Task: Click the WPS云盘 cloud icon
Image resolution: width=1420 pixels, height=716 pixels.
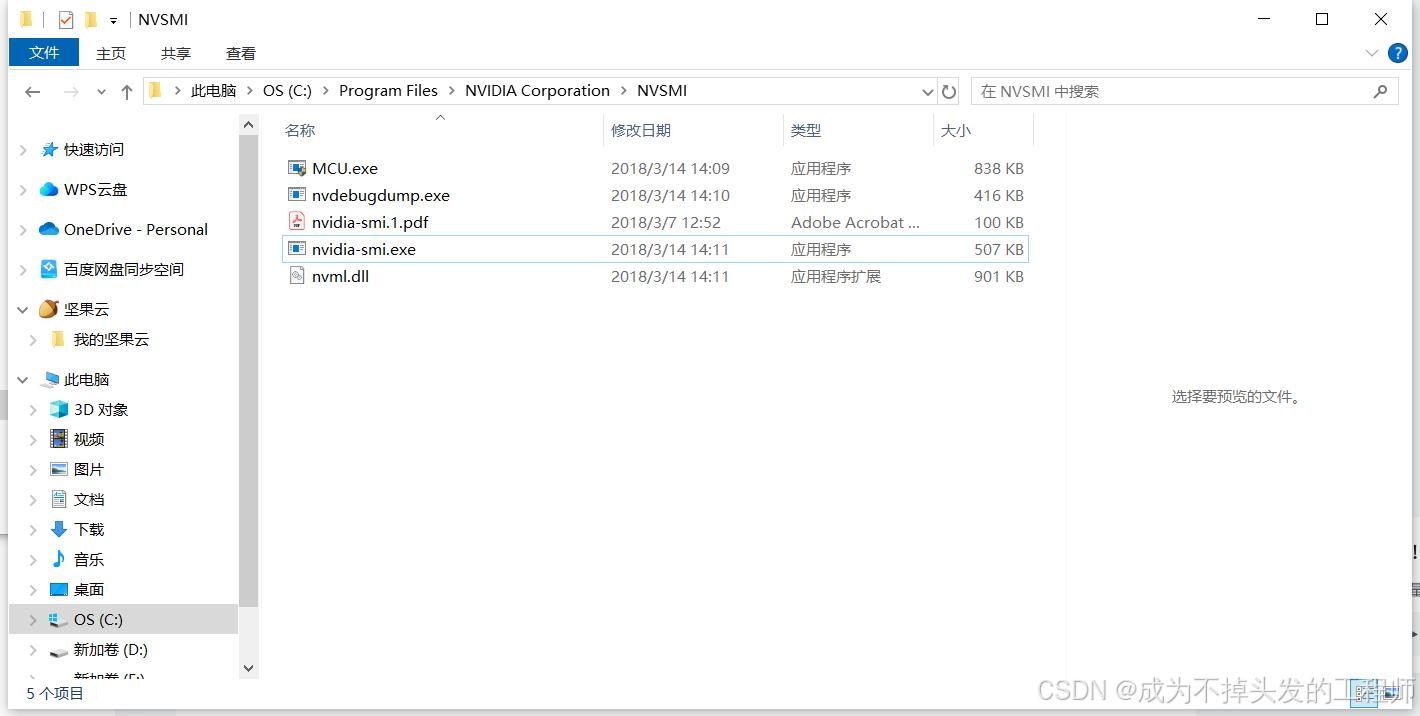Action: coord(49,189)
